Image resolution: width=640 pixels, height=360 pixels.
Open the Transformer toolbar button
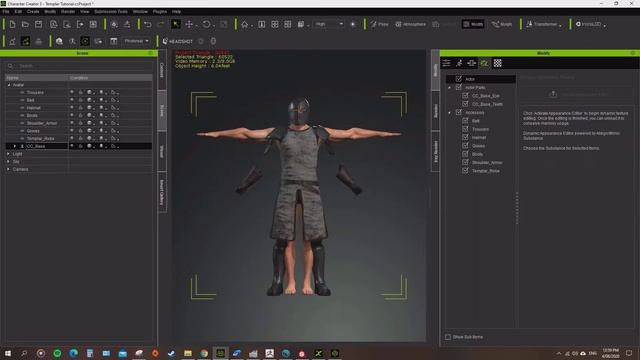543,24
